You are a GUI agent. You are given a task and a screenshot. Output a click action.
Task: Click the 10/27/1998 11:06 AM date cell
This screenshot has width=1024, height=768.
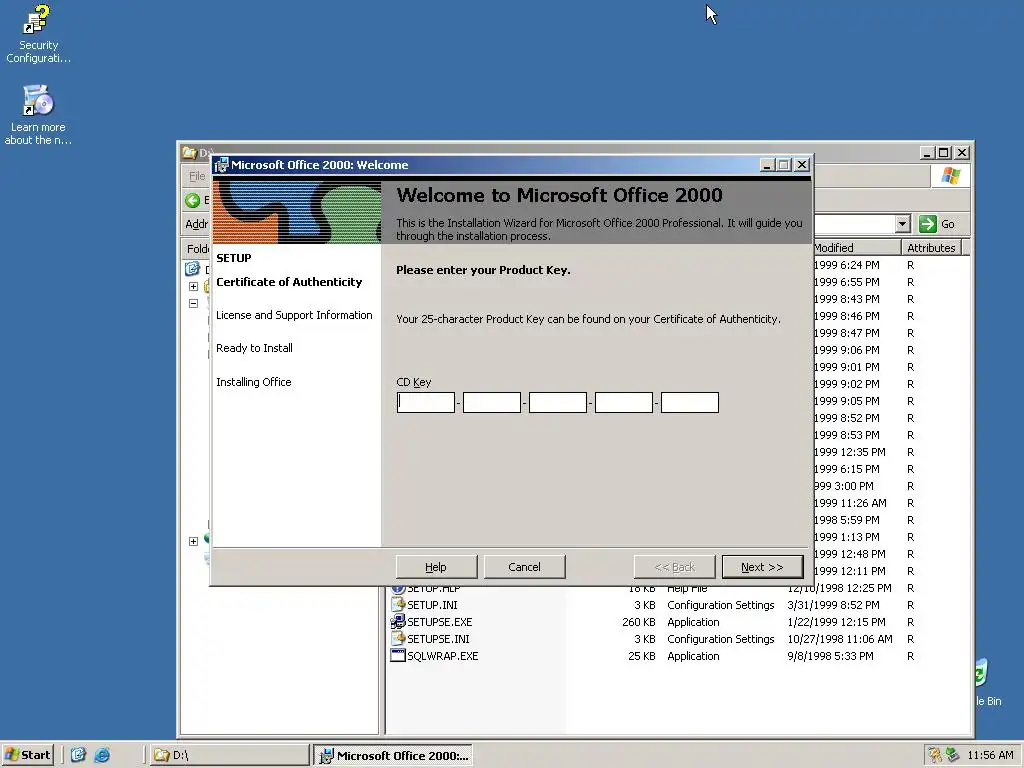coord(840,639)
